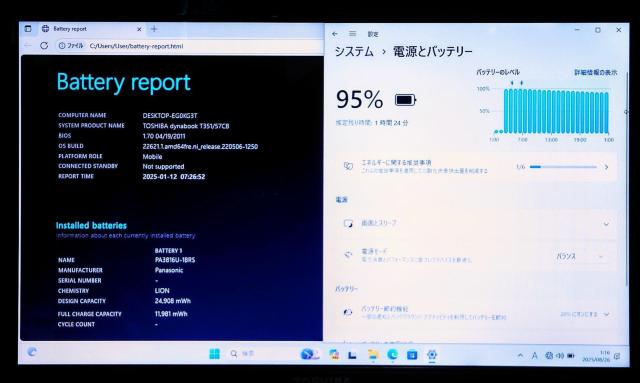Click the battery level bar chart

coord(551,111)
